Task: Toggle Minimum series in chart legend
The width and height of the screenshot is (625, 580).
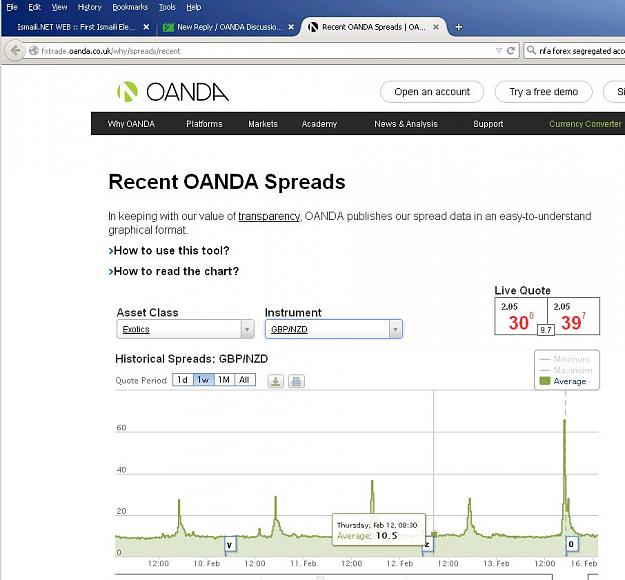Action: [564, 359]
